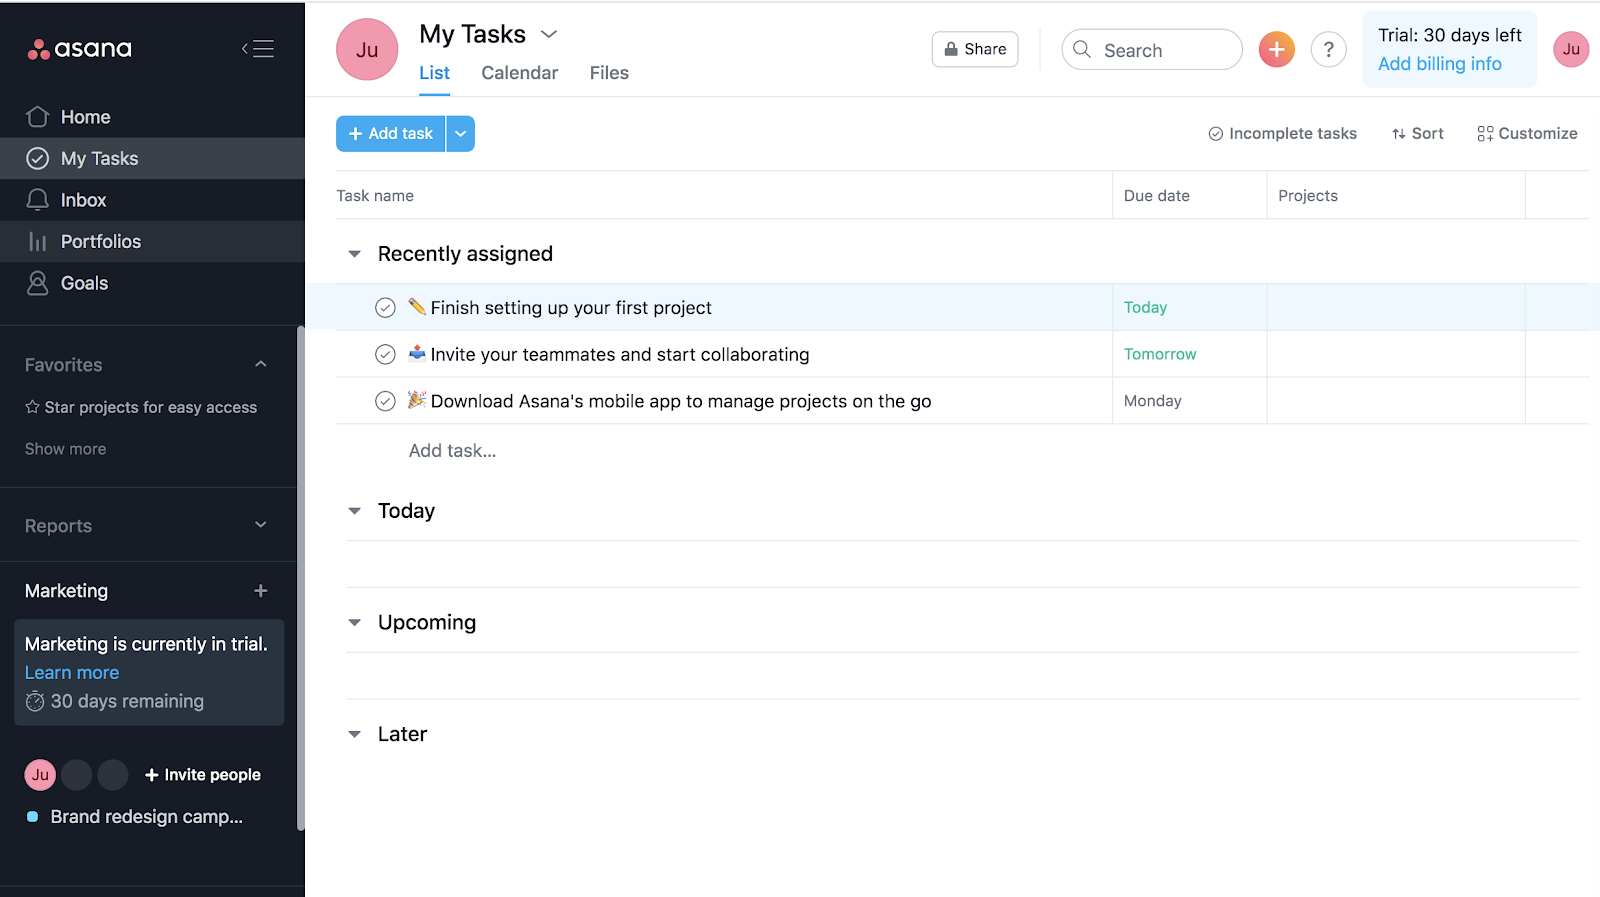Collapse the Today section
The image size is (1600, 897).
click(354, 511)
